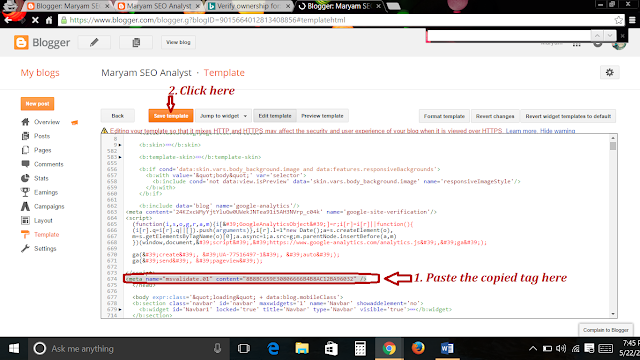Click the Edit template button
This screenshot has width=640, height=360.
coord(275,116)
